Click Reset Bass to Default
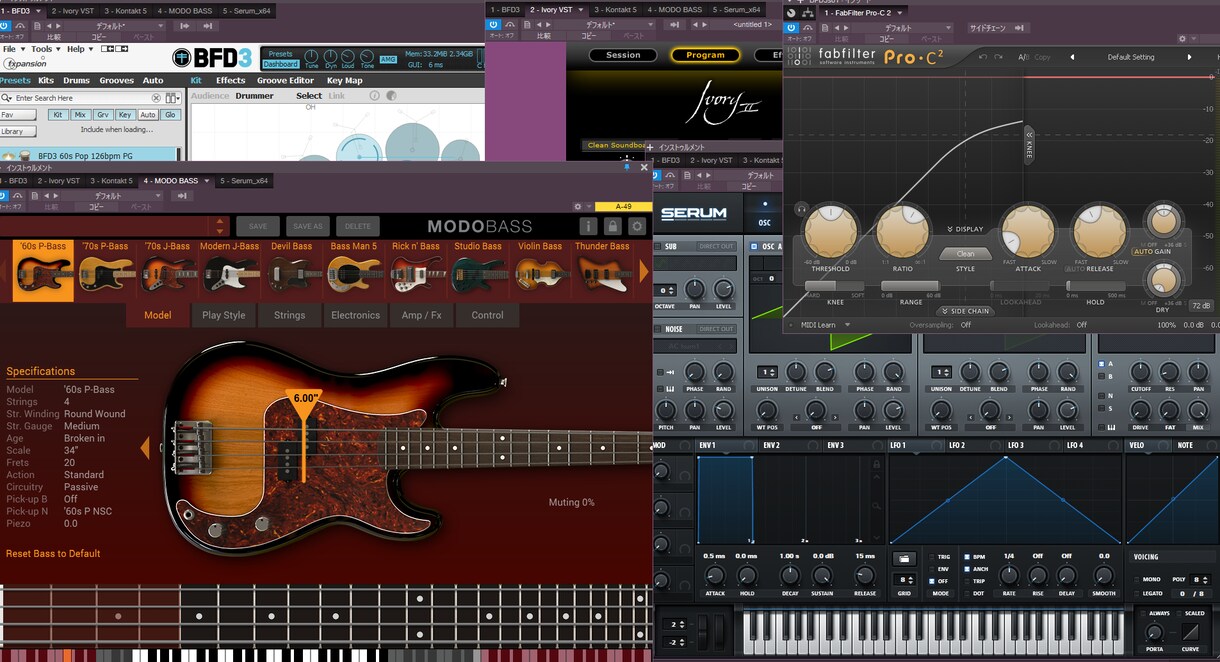Screen dimensions: 1220x662 click(x=53, y=553)
